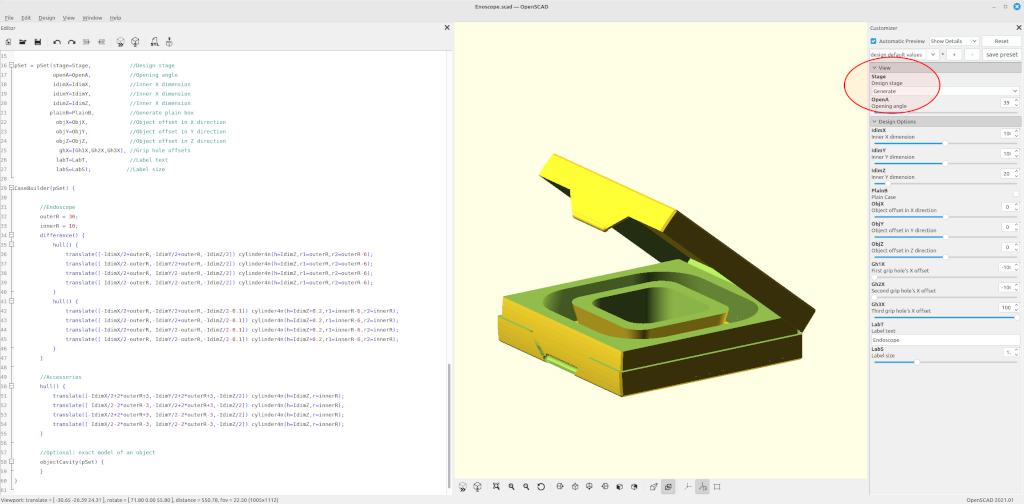The image size is (1024, 504).
Task: Open the Stage Generate dropdown
Action: pos(945,91)
